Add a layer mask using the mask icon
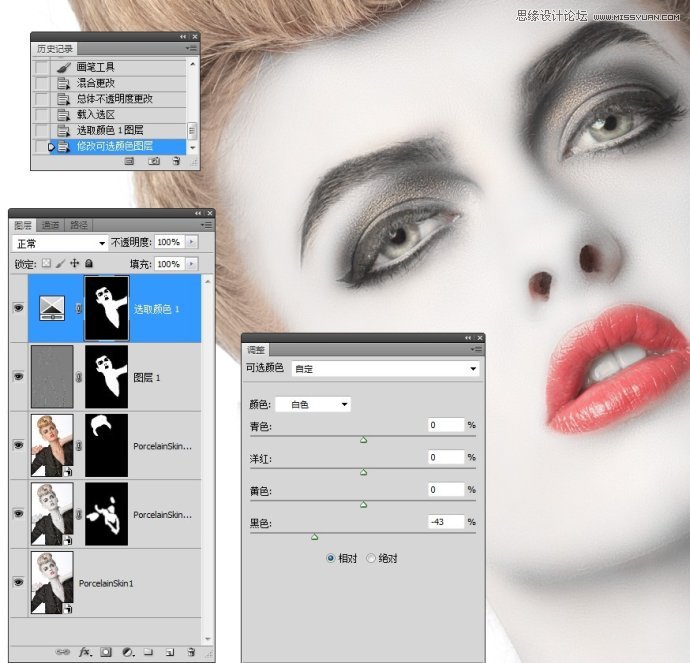Viewport: 690px width, 663px height. (106, 652)
